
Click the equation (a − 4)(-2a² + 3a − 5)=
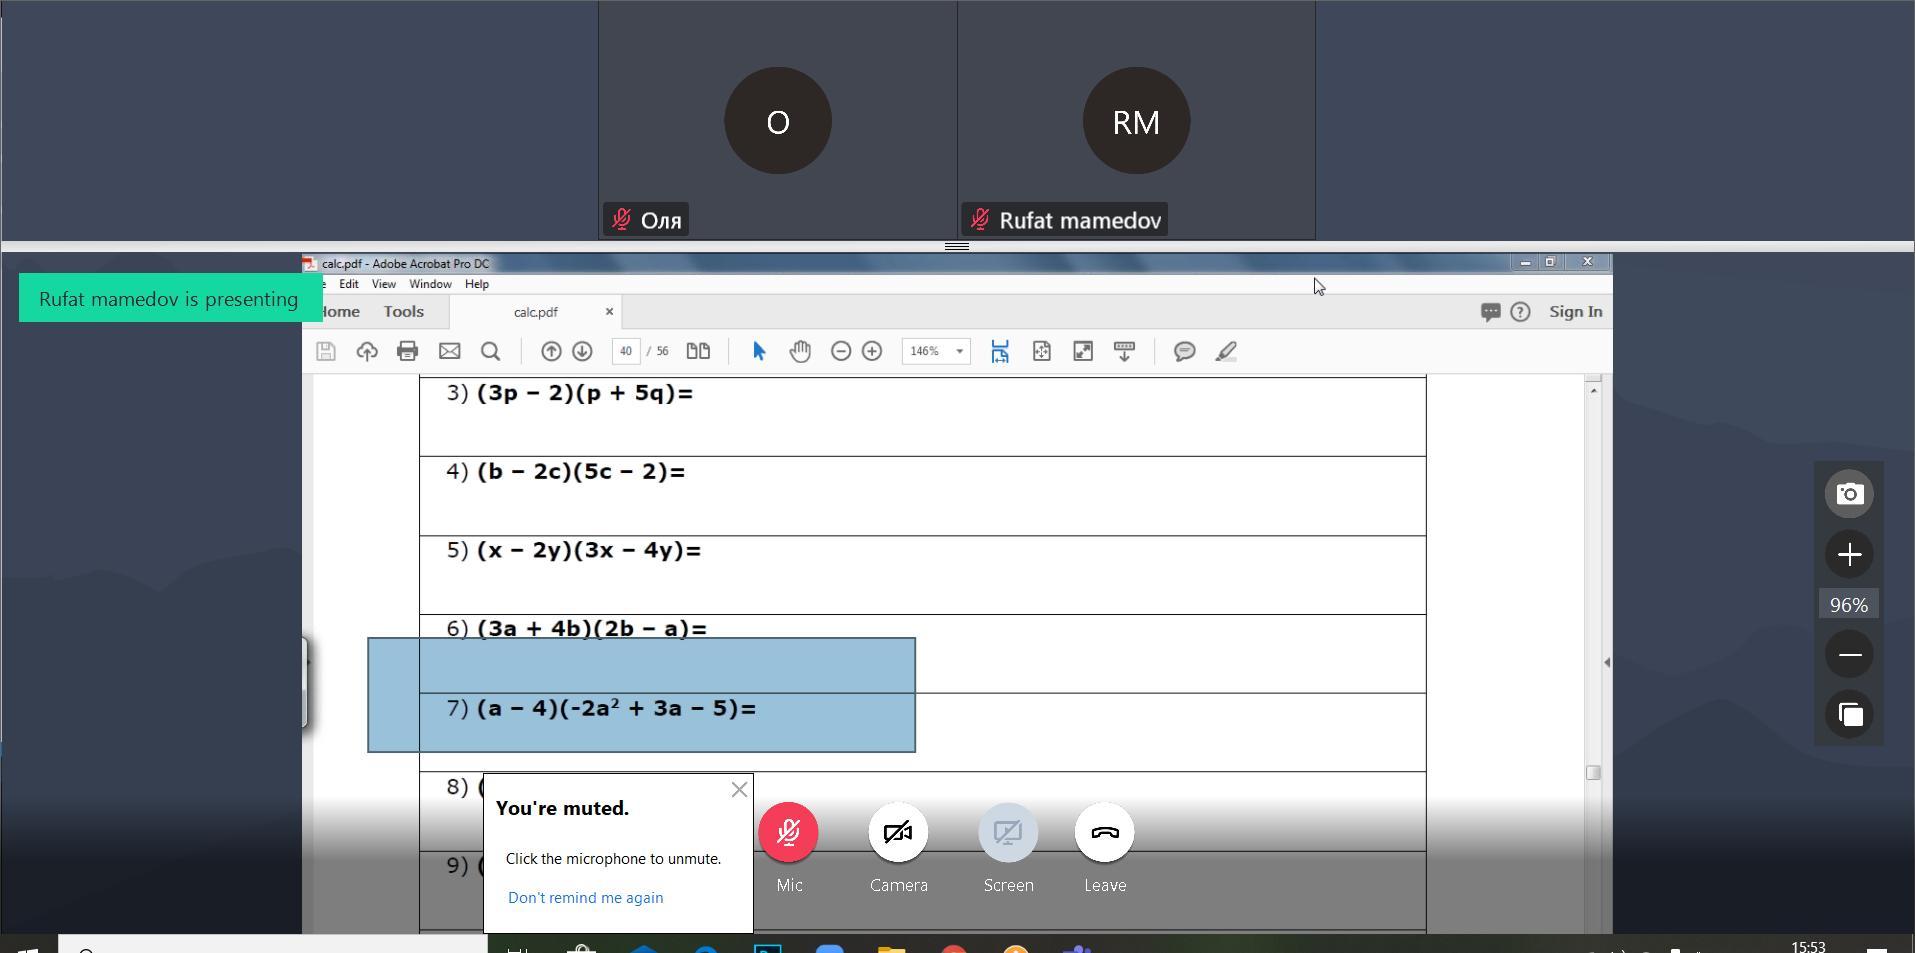[x=617, y=708]
